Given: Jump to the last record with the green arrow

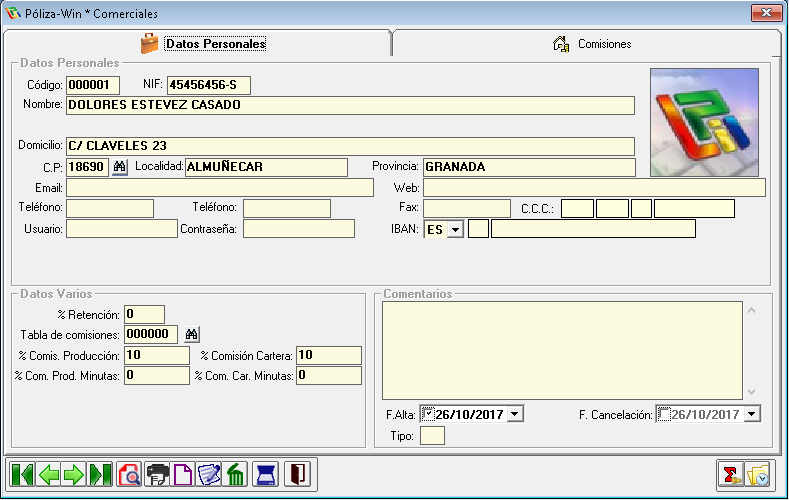Looking at the screenshot, I should coord(100,474).
